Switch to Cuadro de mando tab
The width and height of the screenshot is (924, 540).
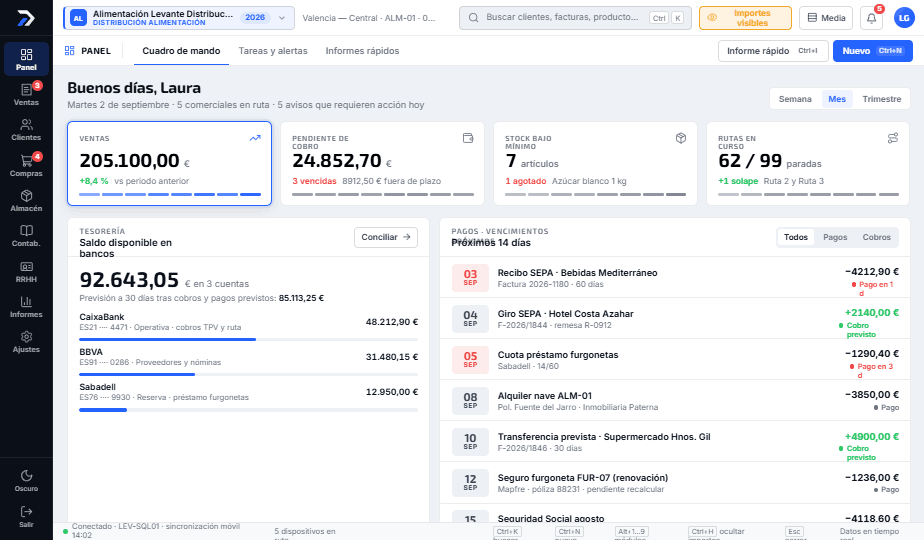coord(182,51)
